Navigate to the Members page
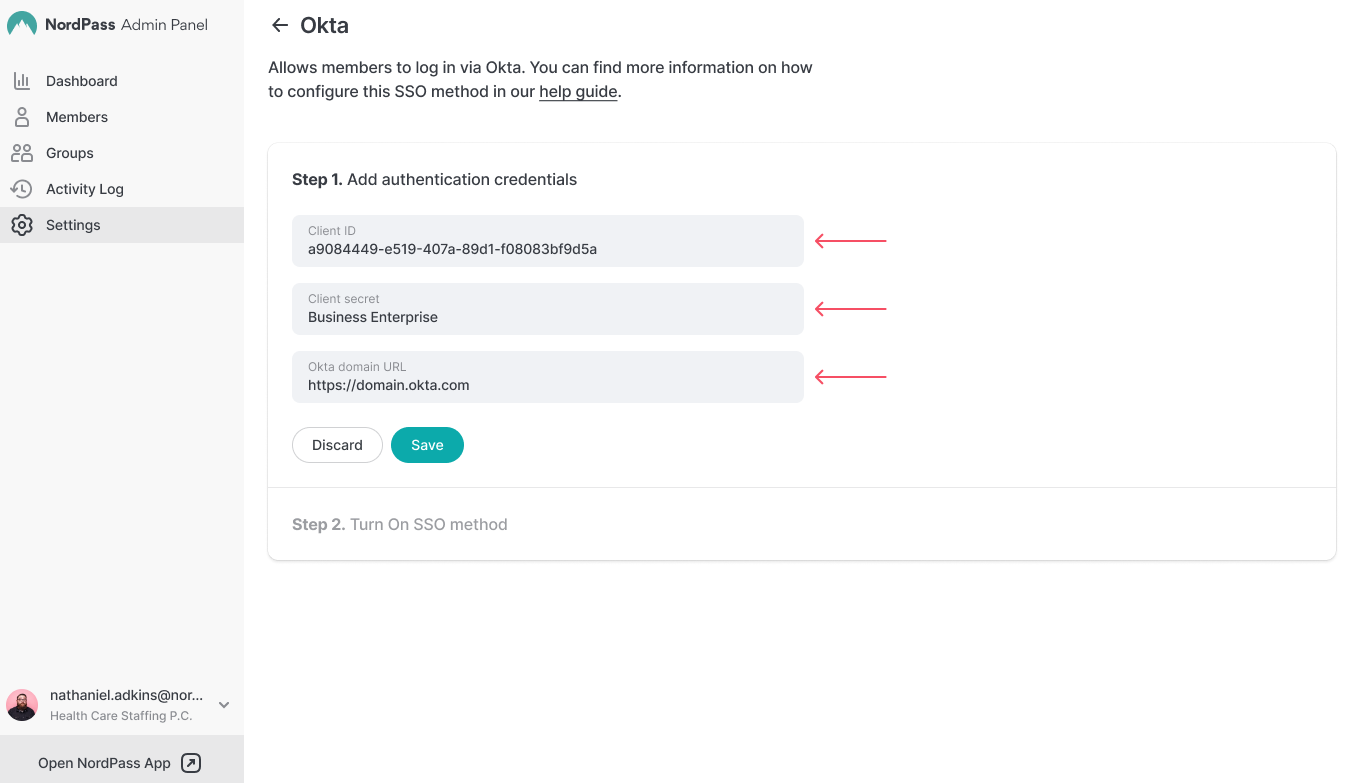Image resolution: width=1355 pixels, height=783 pixels. (x=77, y=117)
